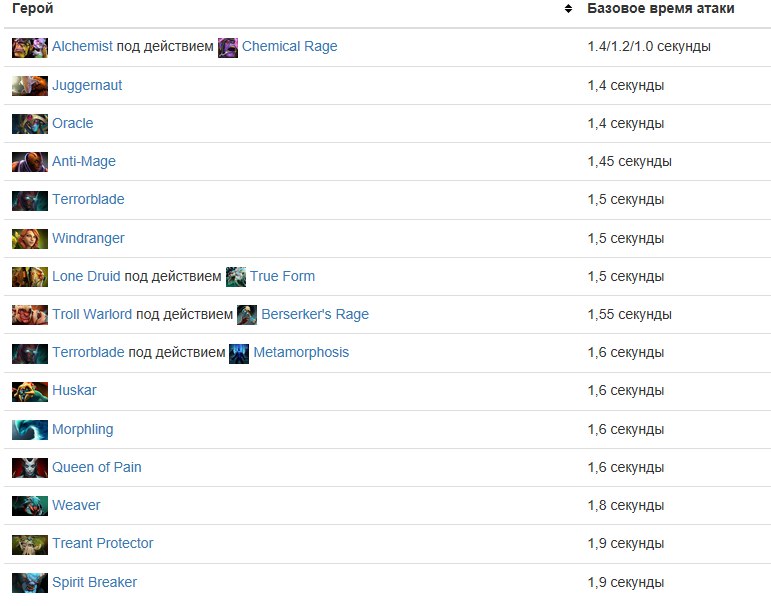The height and width of the screenshot is (606, 771).
Task: Sort table using the Герой column arrows
Action: tap(568, 9)
